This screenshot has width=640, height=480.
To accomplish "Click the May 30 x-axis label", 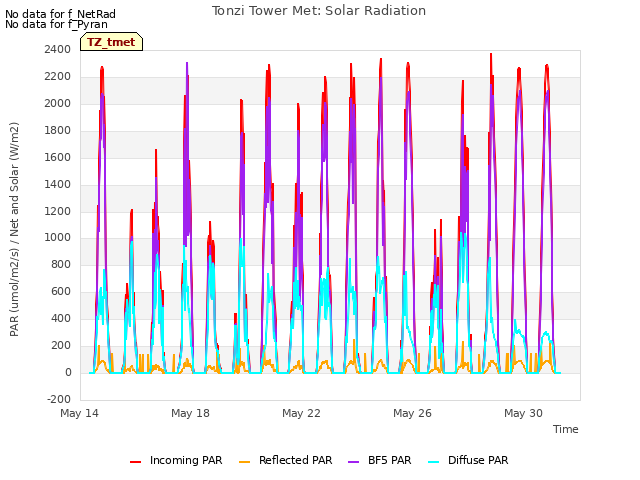I will pyautogui.click(x=524, y=413).
